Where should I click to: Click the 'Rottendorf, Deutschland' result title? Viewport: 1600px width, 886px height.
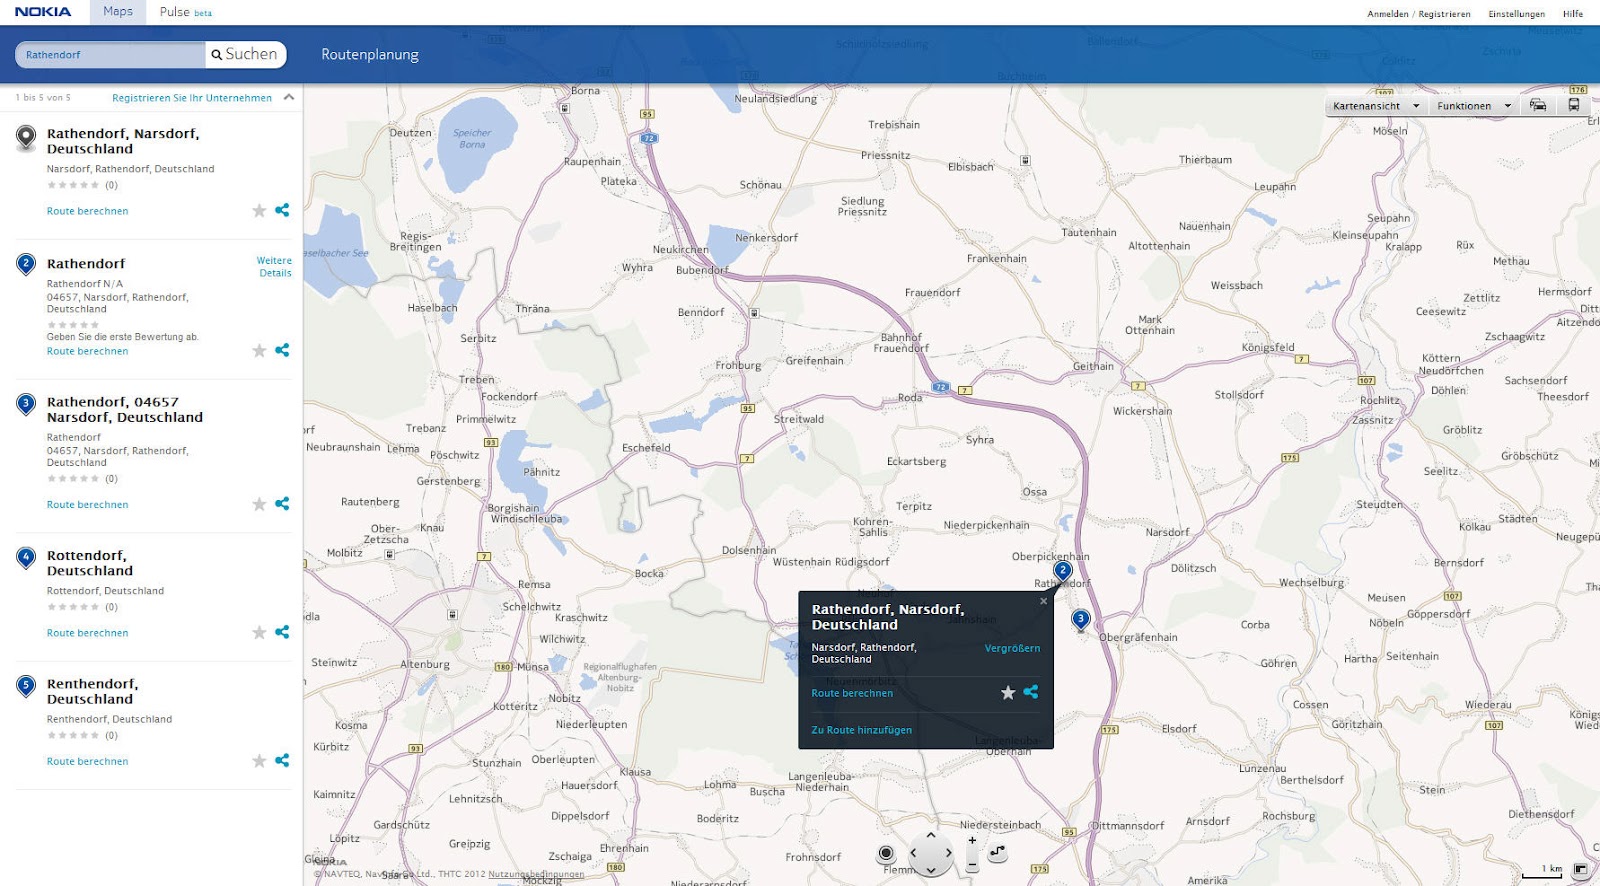tap(89, 563)
